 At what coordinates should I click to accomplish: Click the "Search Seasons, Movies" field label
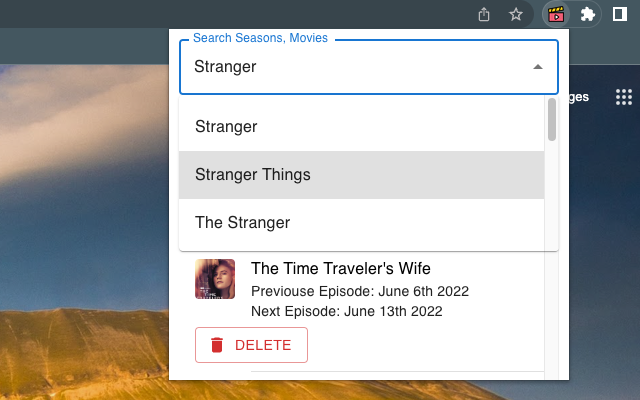[x=260, y=38]
